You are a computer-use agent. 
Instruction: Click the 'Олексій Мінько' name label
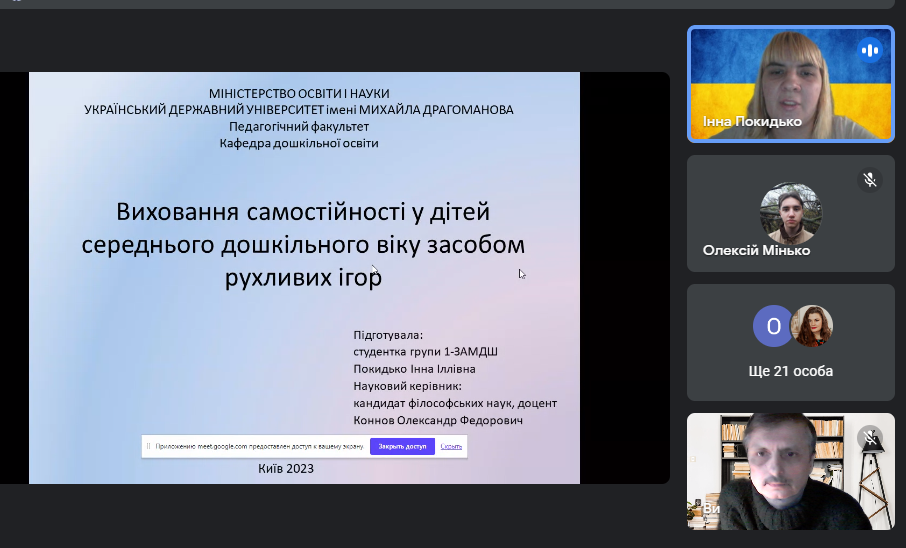(x=756, y=250)
